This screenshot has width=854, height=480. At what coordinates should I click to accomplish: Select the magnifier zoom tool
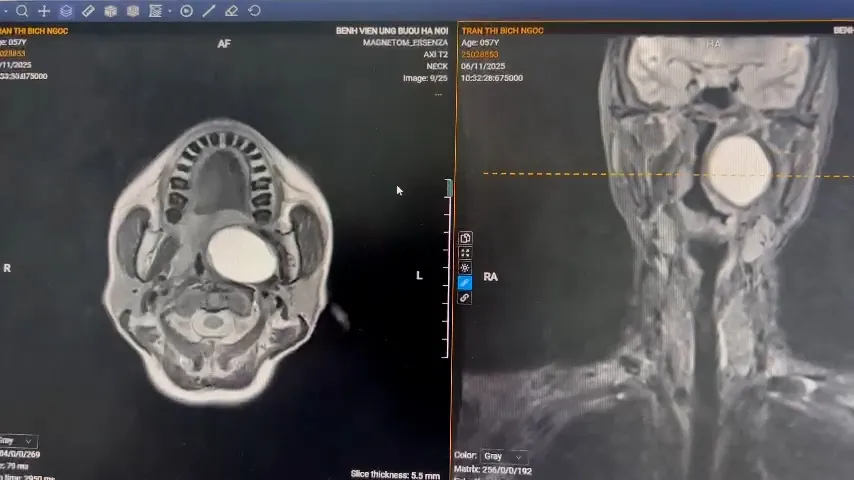coord(22,11)
